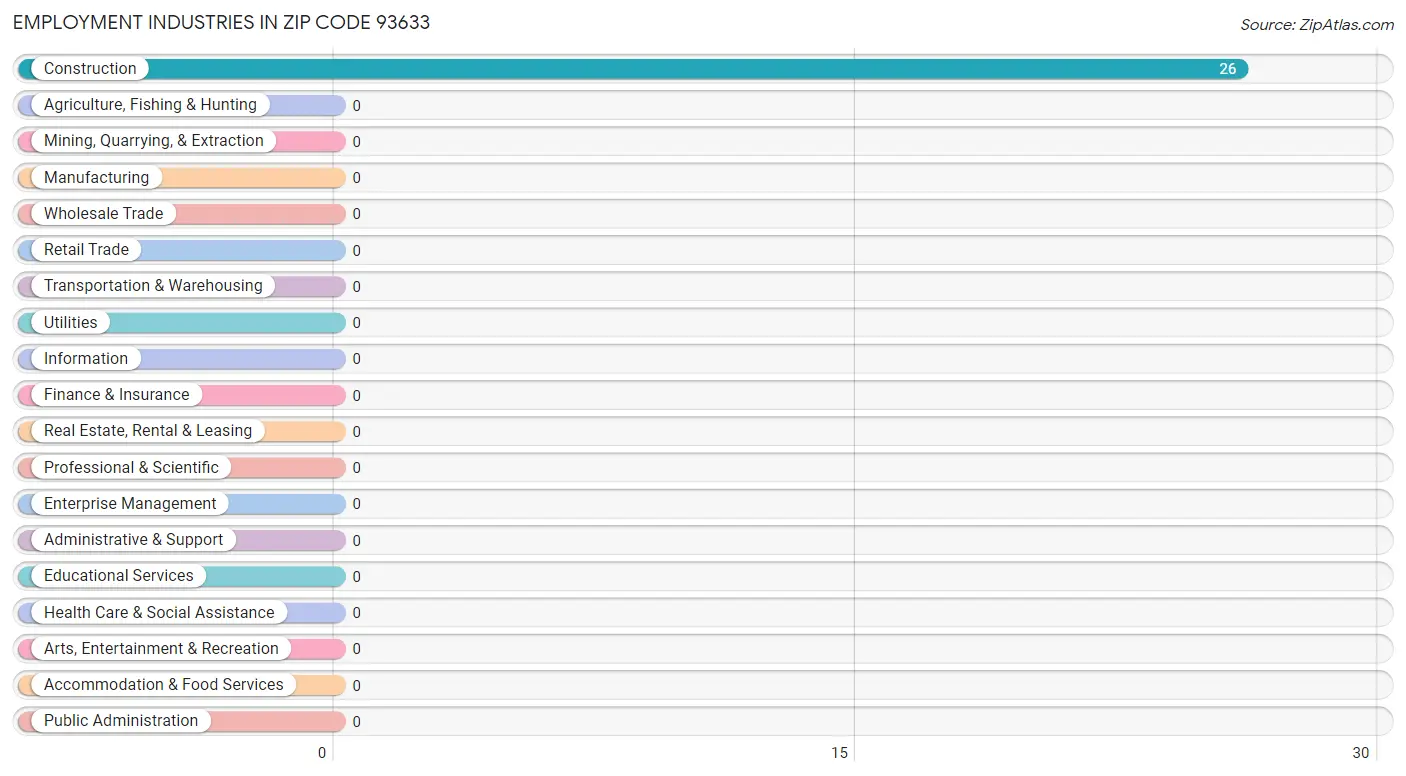Image resolution: width=1406 pixels, height=776 pixels.
Task: Click the 0 value next to Retail Trade
Action: [x=356, y=250]
